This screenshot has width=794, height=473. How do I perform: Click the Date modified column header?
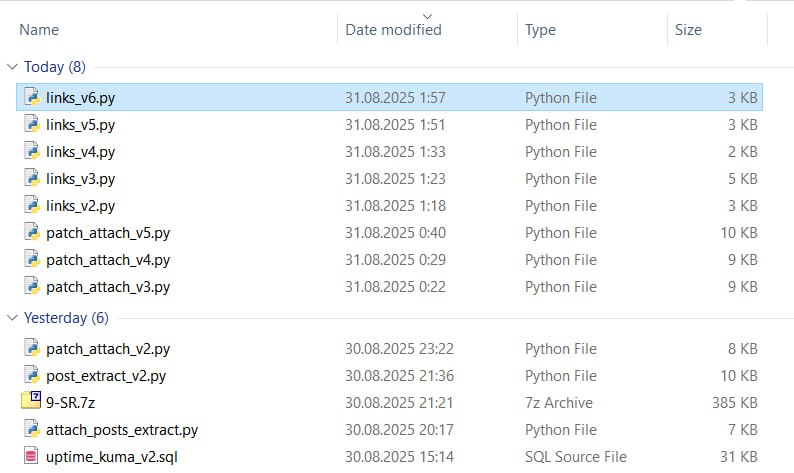[x=393, y=30]
